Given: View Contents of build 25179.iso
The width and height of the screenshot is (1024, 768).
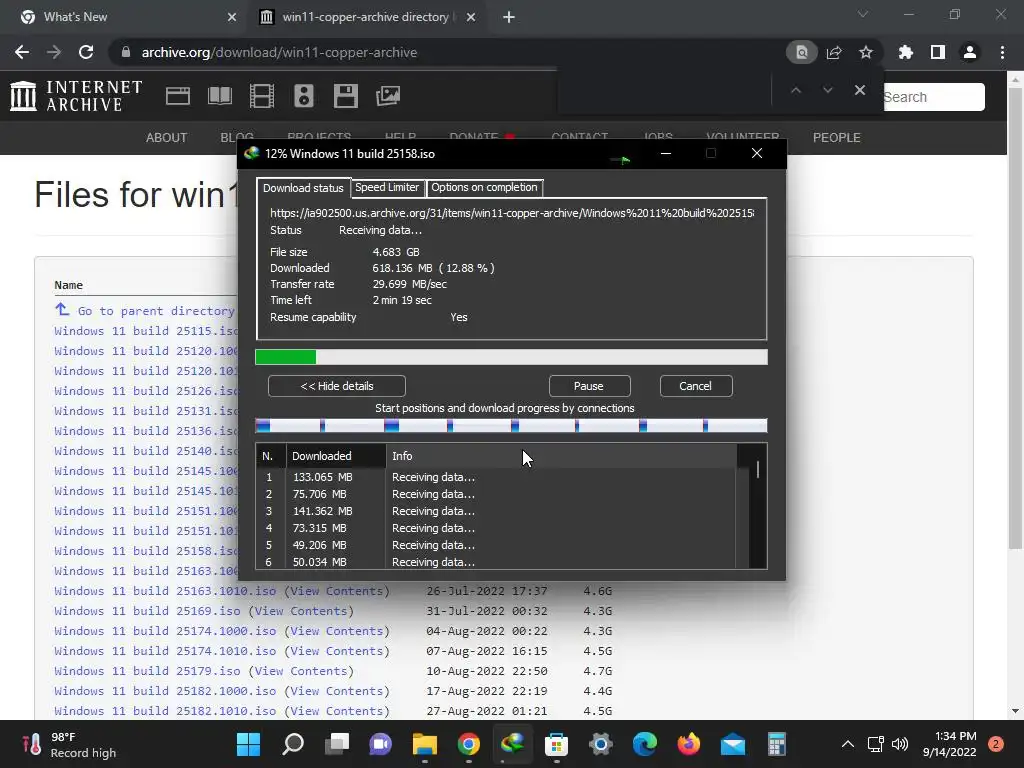Looking at the screenshot, I should (x=301, y=671).
